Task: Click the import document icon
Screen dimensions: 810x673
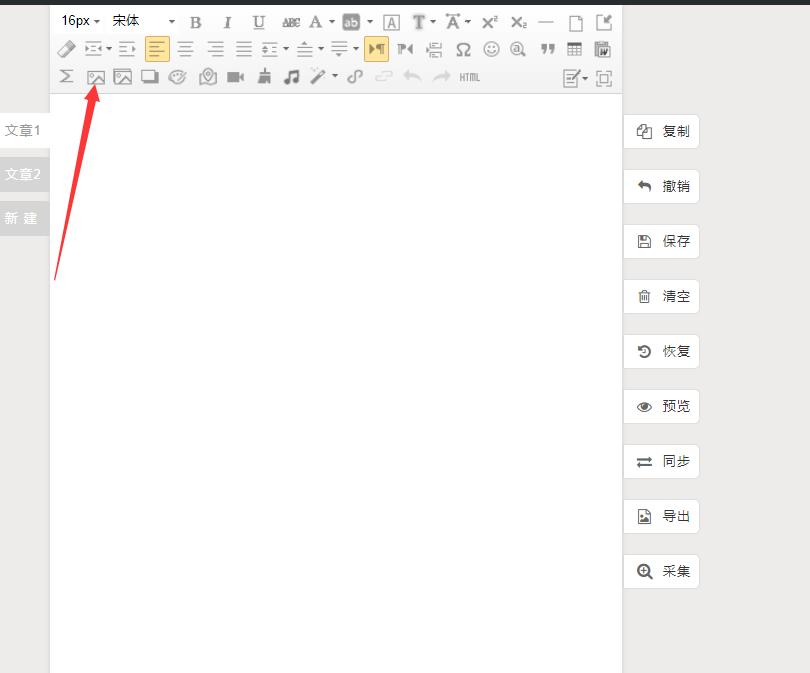Action: 604,22
